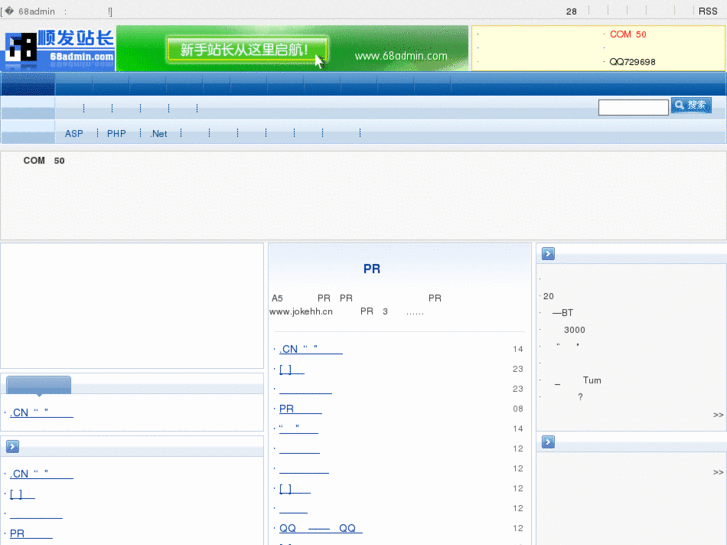Open the '[ ]' article dated 23
The image size is (727, 545).
[x=292, y=369]
